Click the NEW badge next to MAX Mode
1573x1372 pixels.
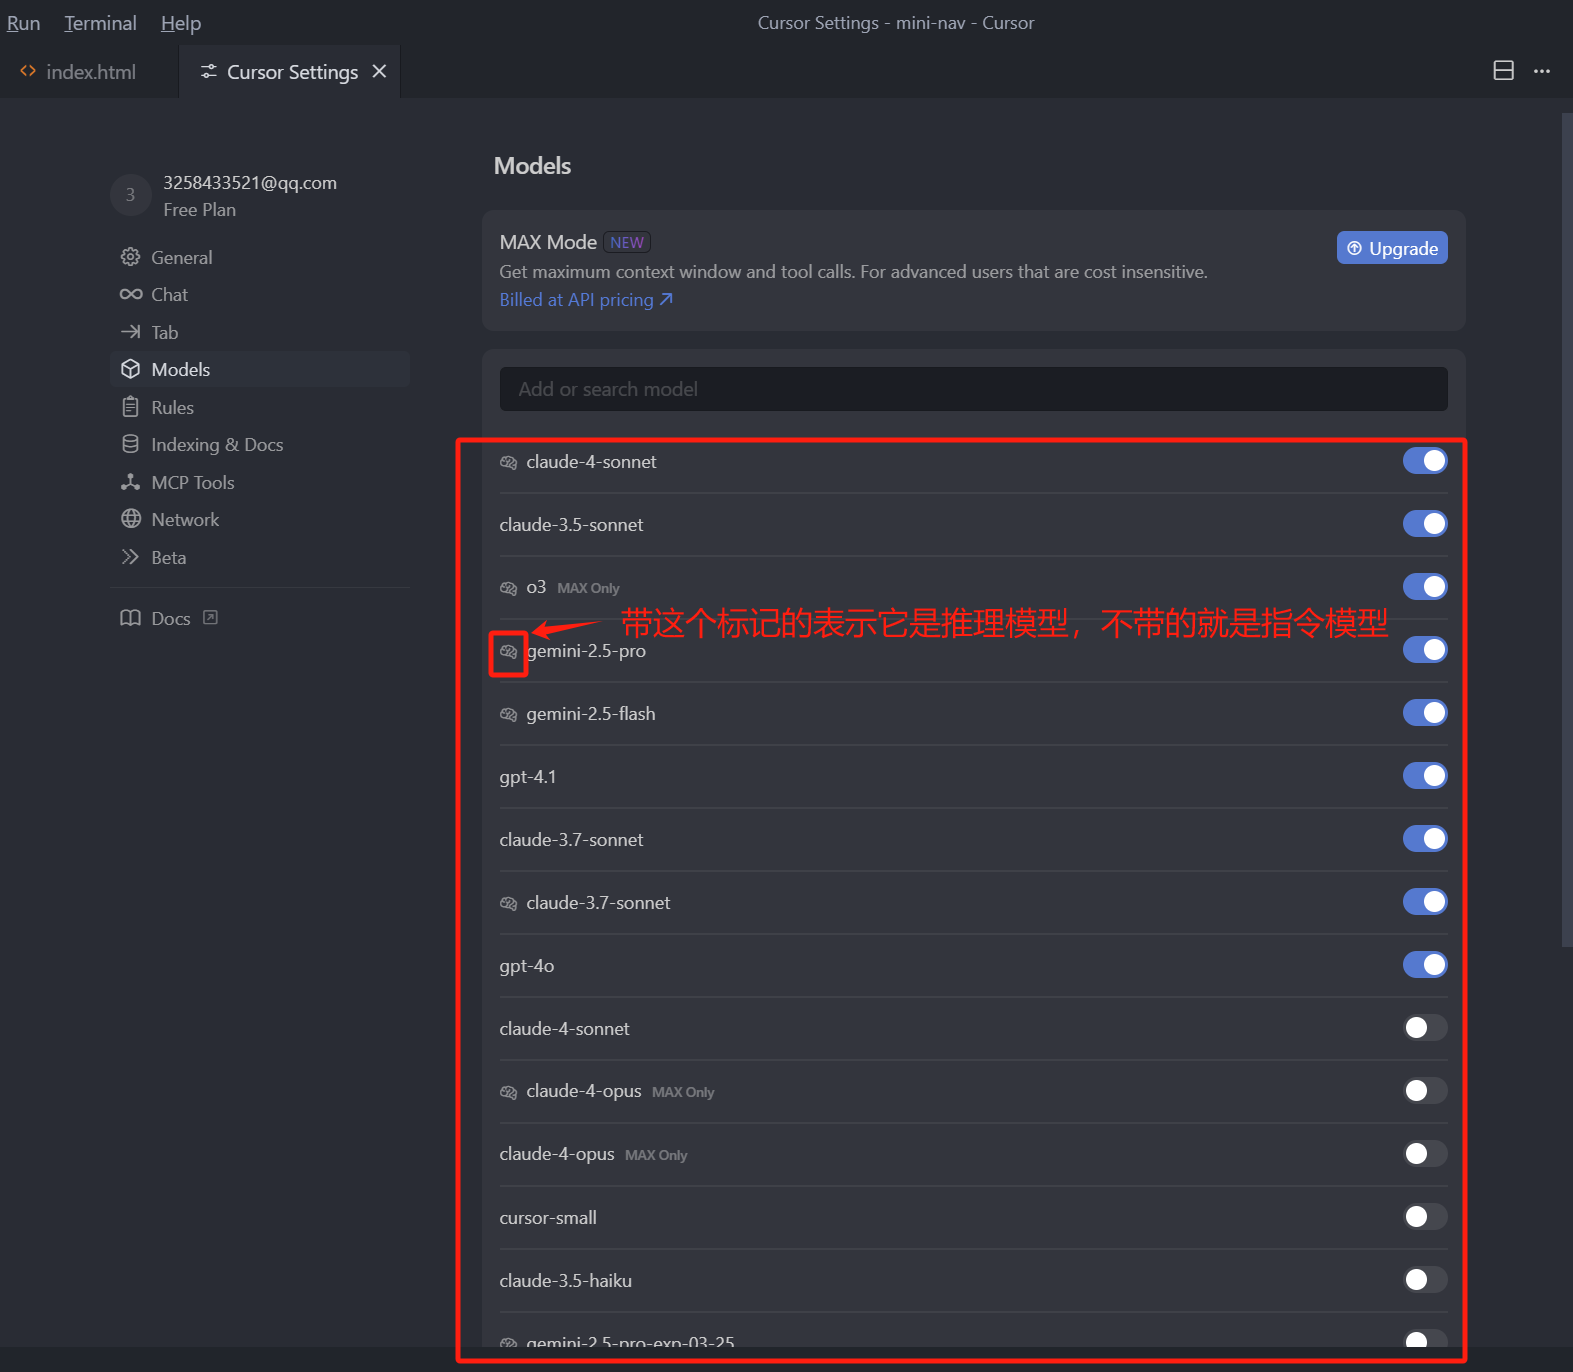tap(627, 242)
